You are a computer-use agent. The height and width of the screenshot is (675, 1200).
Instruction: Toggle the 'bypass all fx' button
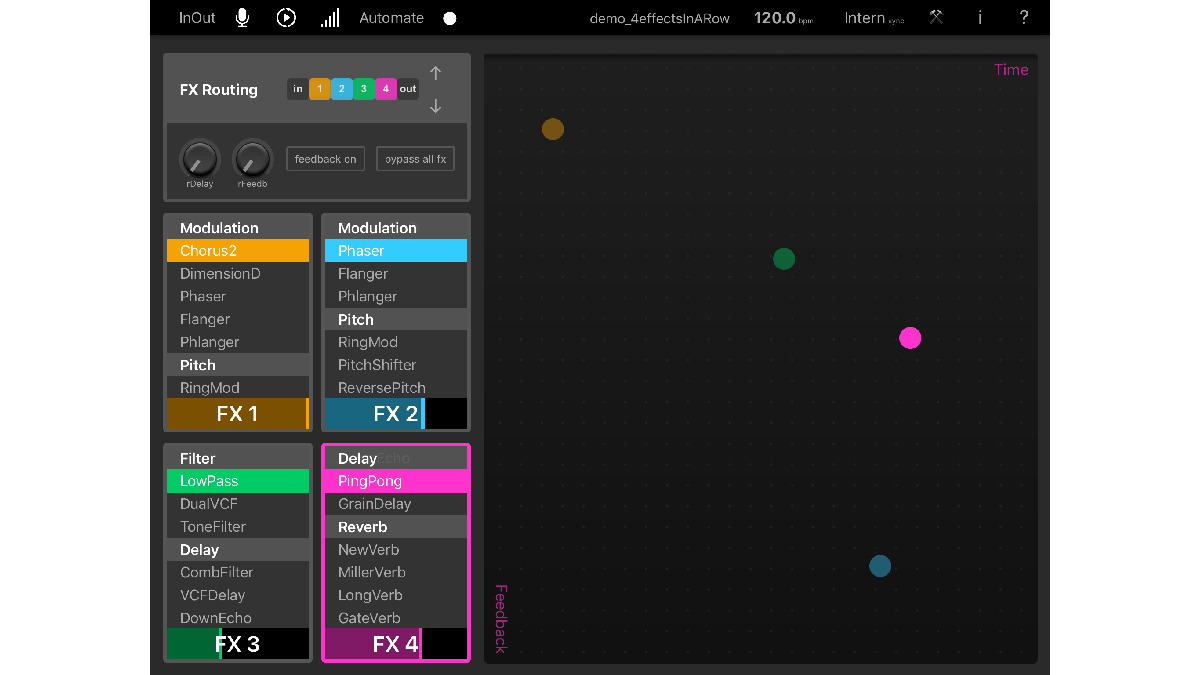tap(415, 159)
